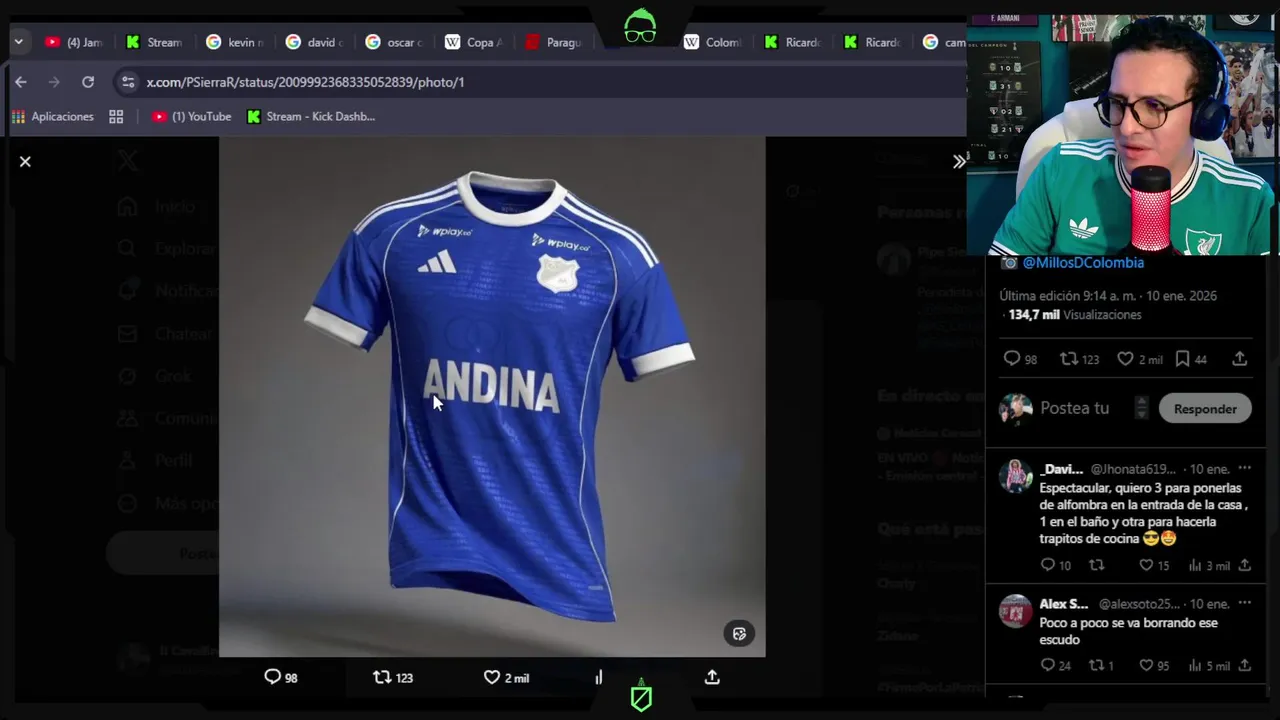Open the (1) YouTube bookmark

pos(191,116)
